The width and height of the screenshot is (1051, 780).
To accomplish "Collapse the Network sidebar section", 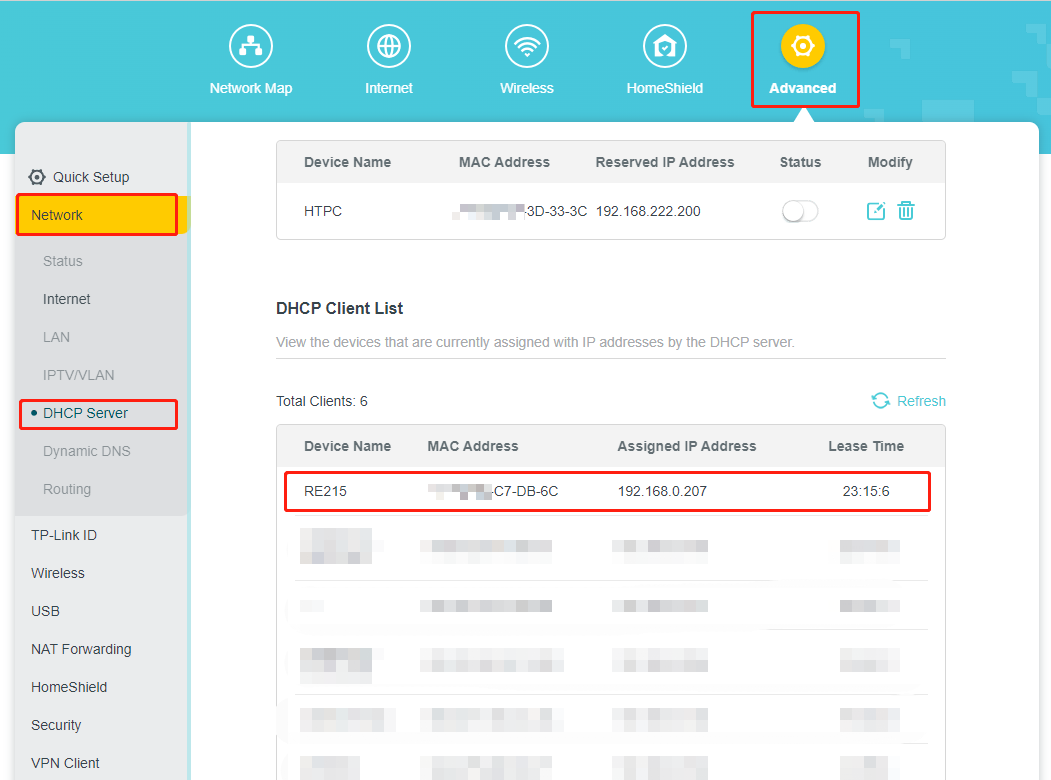I will (x=57, y=214).
